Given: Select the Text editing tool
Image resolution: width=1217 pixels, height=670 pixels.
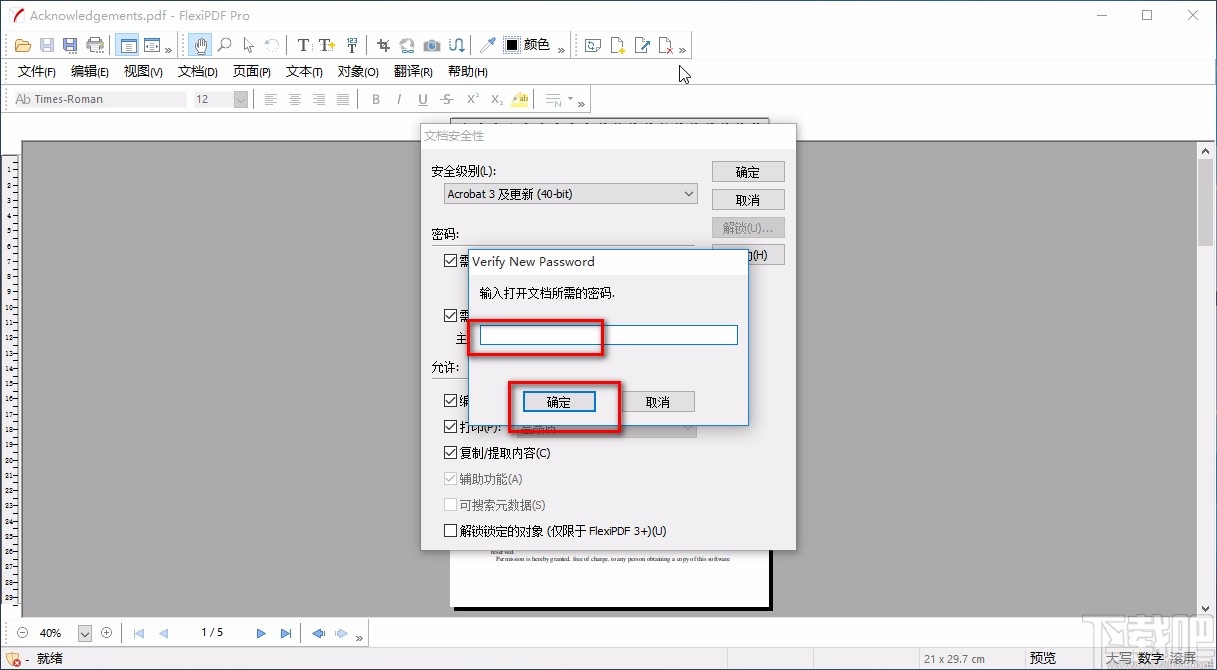Looking at the screenshot, I should tap(302, 44).
